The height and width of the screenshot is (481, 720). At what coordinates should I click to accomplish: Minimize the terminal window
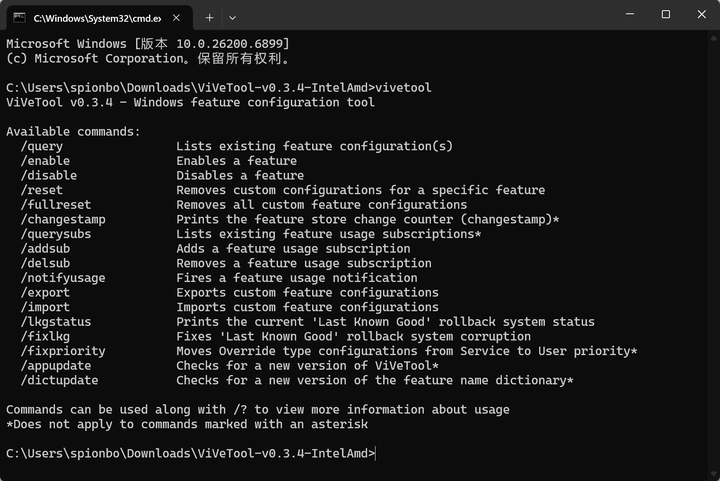pyautogui.click(x=630, y=14)
